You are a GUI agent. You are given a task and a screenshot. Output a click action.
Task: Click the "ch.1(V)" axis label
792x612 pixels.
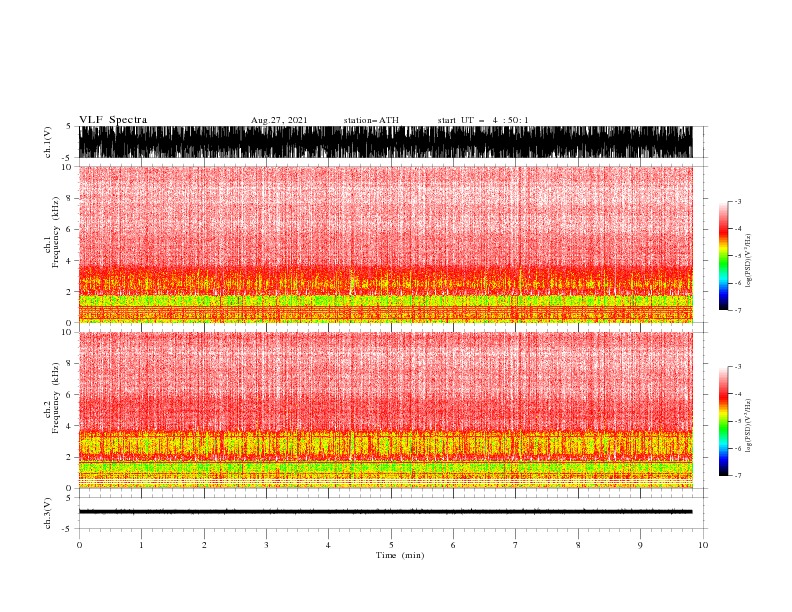pos(48,142)
